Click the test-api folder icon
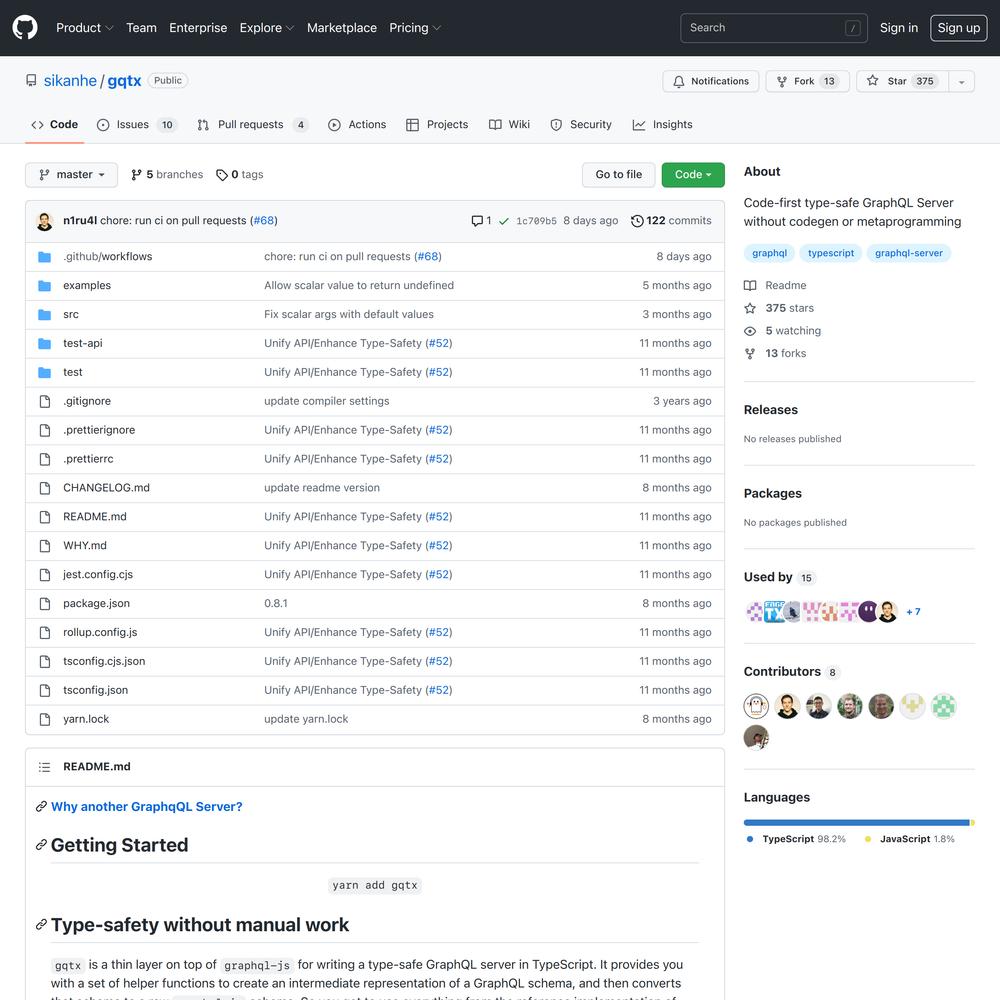The width and height of the screenshot is (1000, 1000). pyautogui.click(x=44, y=343)
